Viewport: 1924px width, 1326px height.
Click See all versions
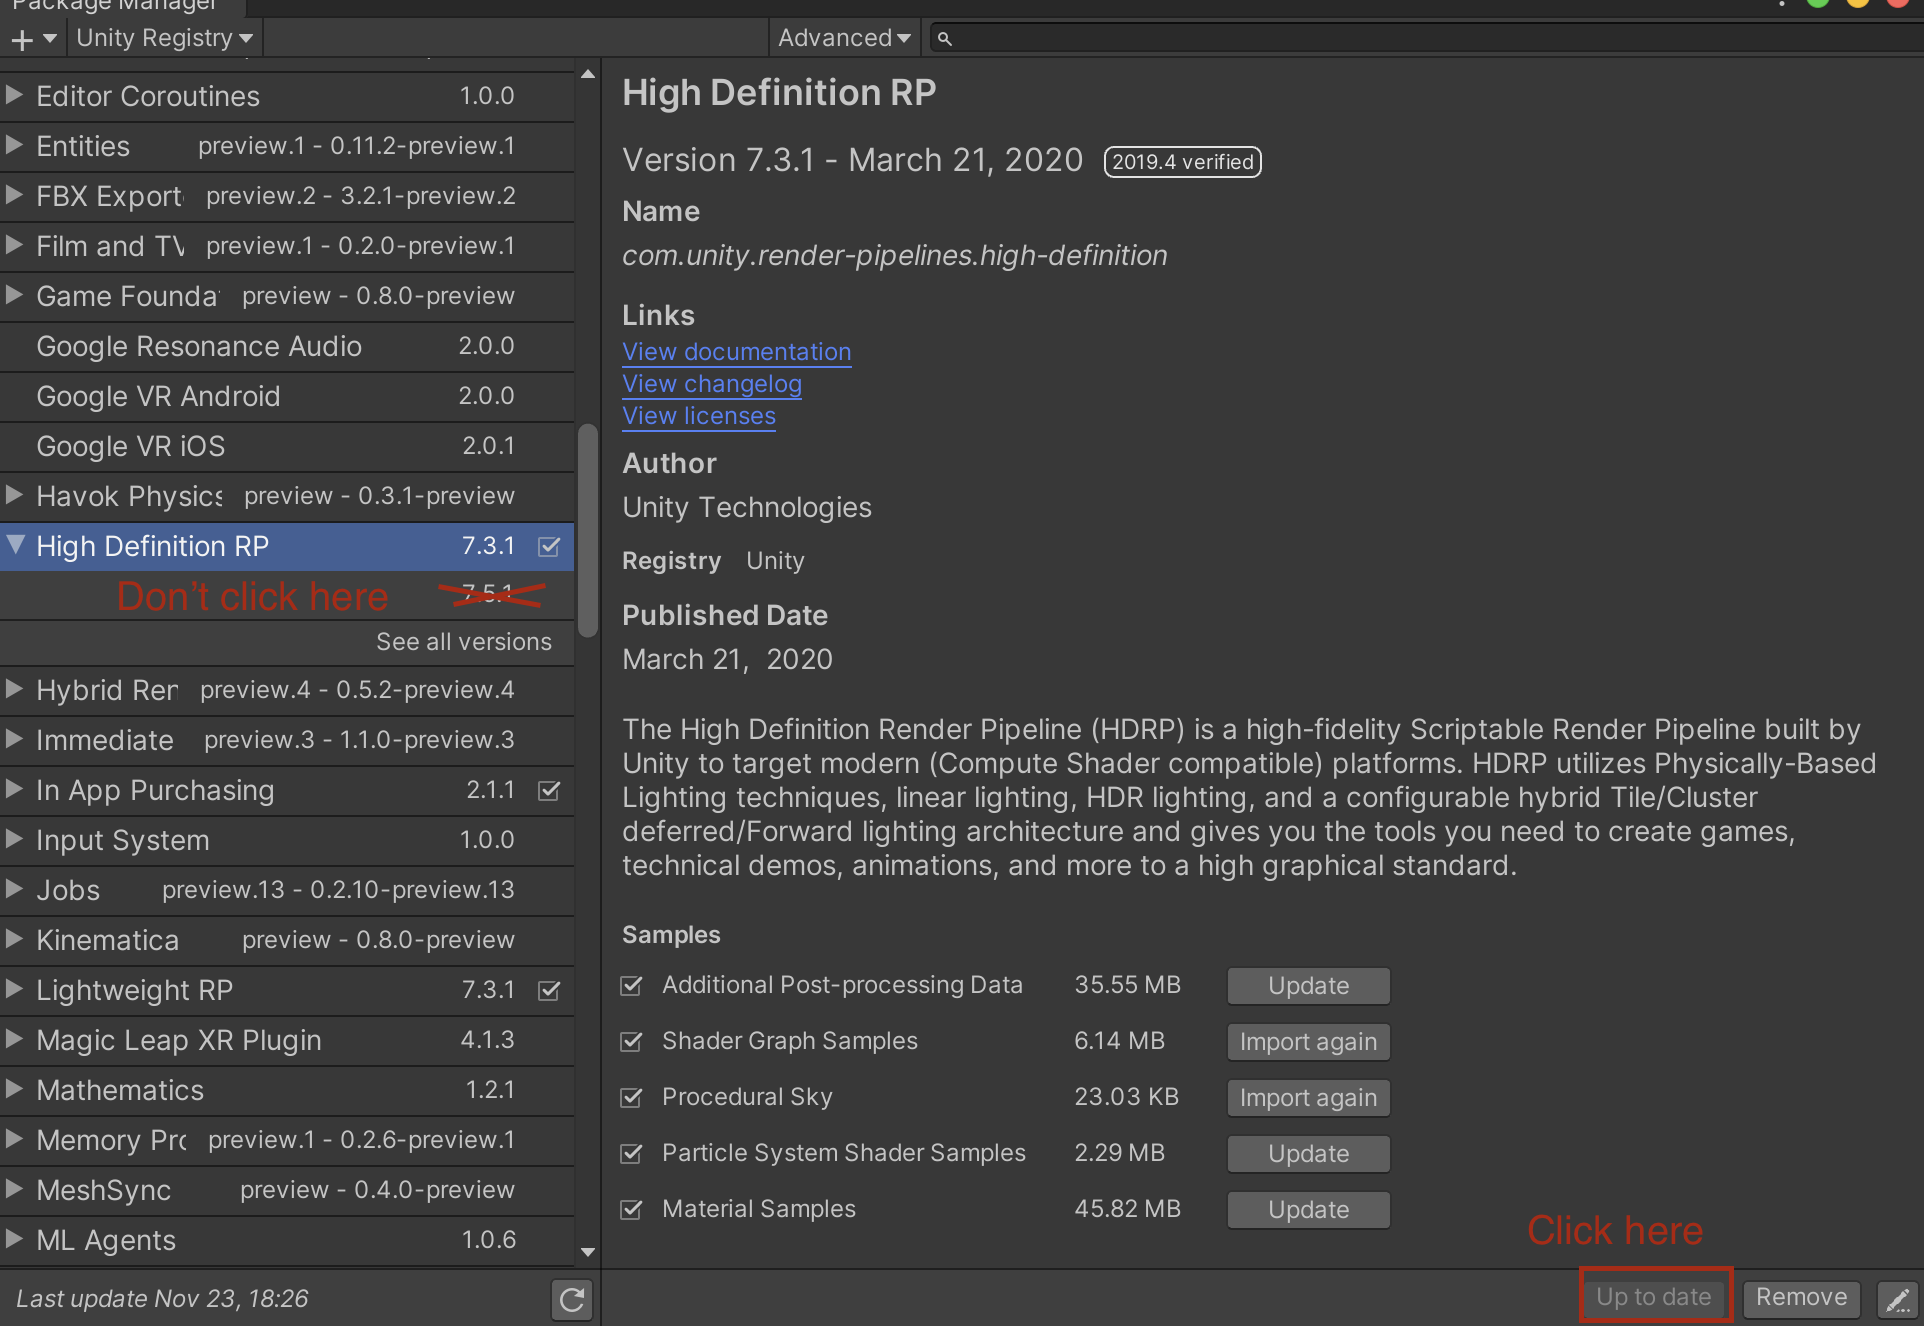(x=464, y=642)
